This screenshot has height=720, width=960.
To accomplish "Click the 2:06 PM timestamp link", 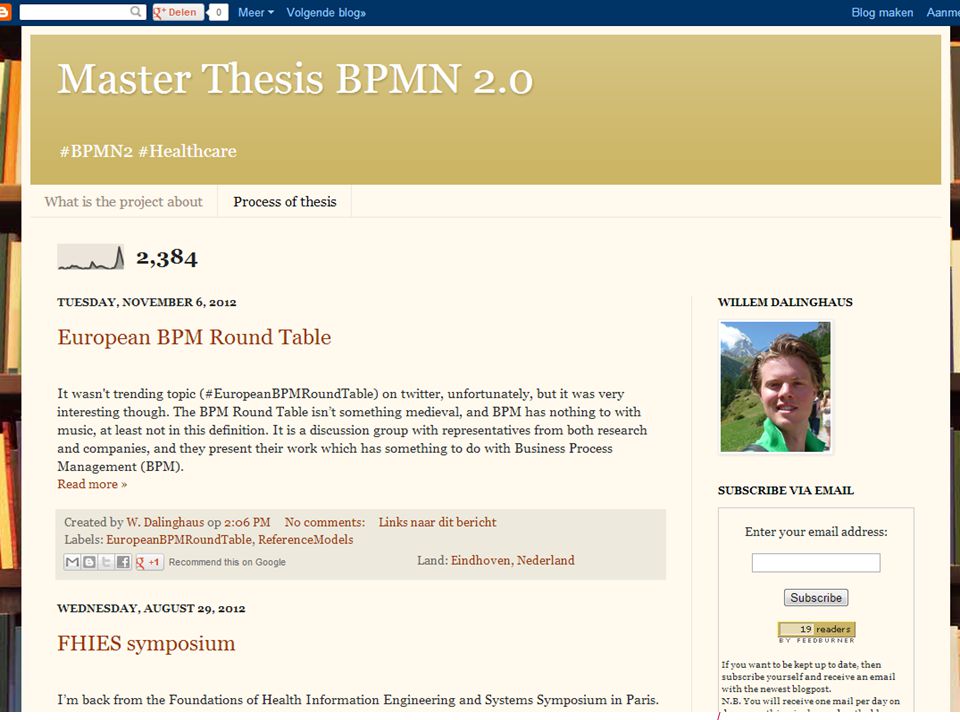I will (247, 522).
